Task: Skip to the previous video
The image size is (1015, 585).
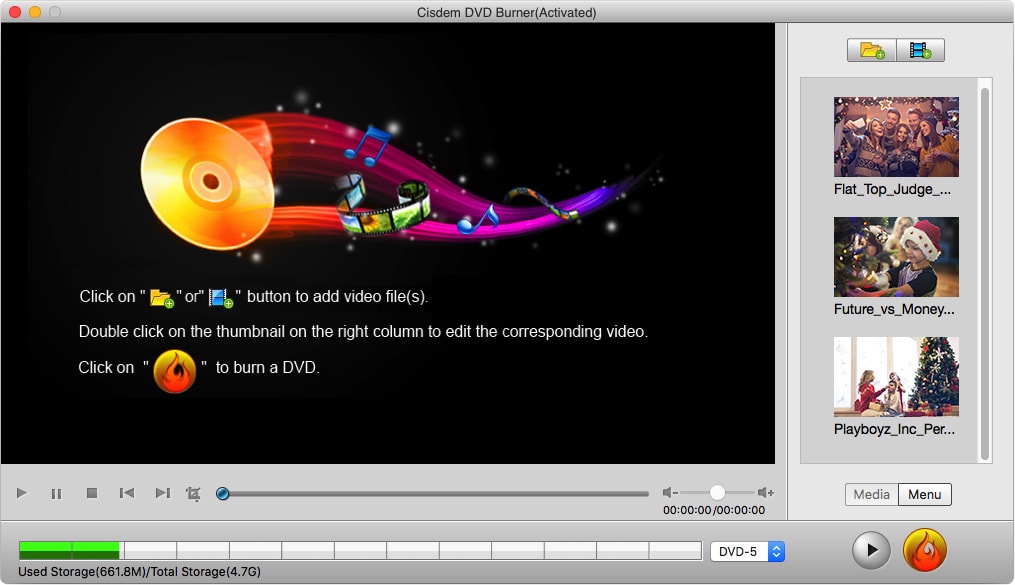Action: point(127,493)
